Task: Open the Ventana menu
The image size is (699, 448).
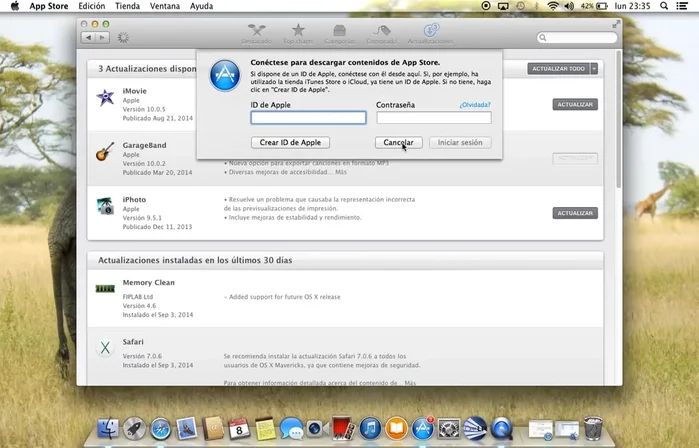Action: click(x=164, y=6)
